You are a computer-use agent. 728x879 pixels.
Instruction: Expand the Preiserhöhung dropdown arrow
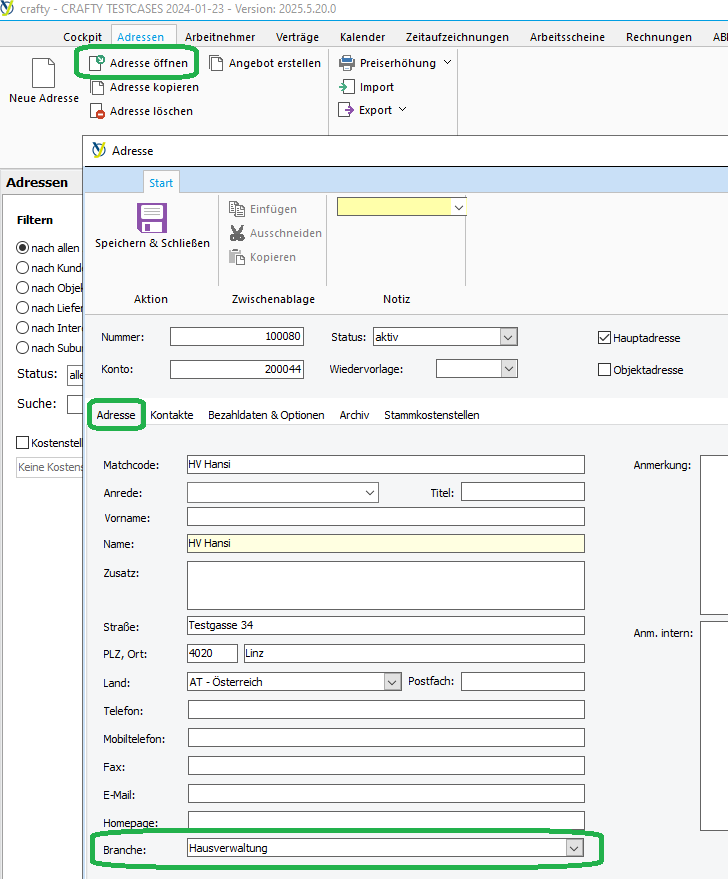[x=447, y=62]
